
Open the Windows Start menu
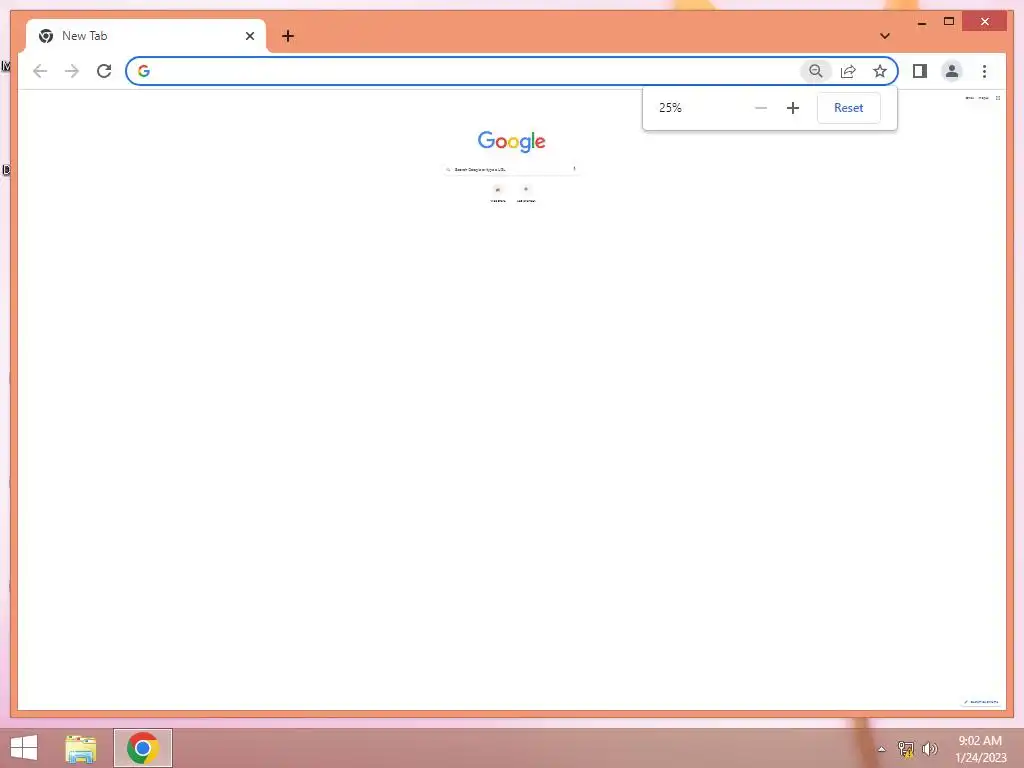coord(24,748)
